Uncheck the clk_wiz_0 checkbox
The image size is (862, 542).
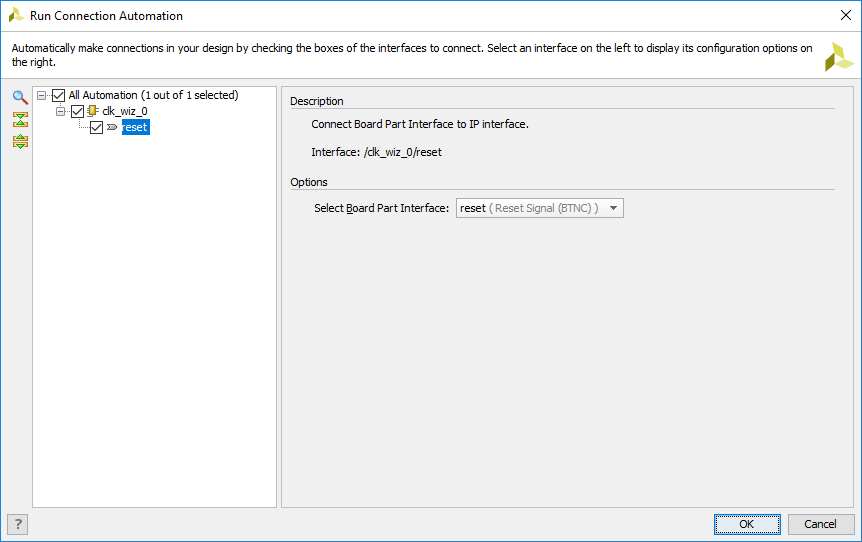pos(78,112)
